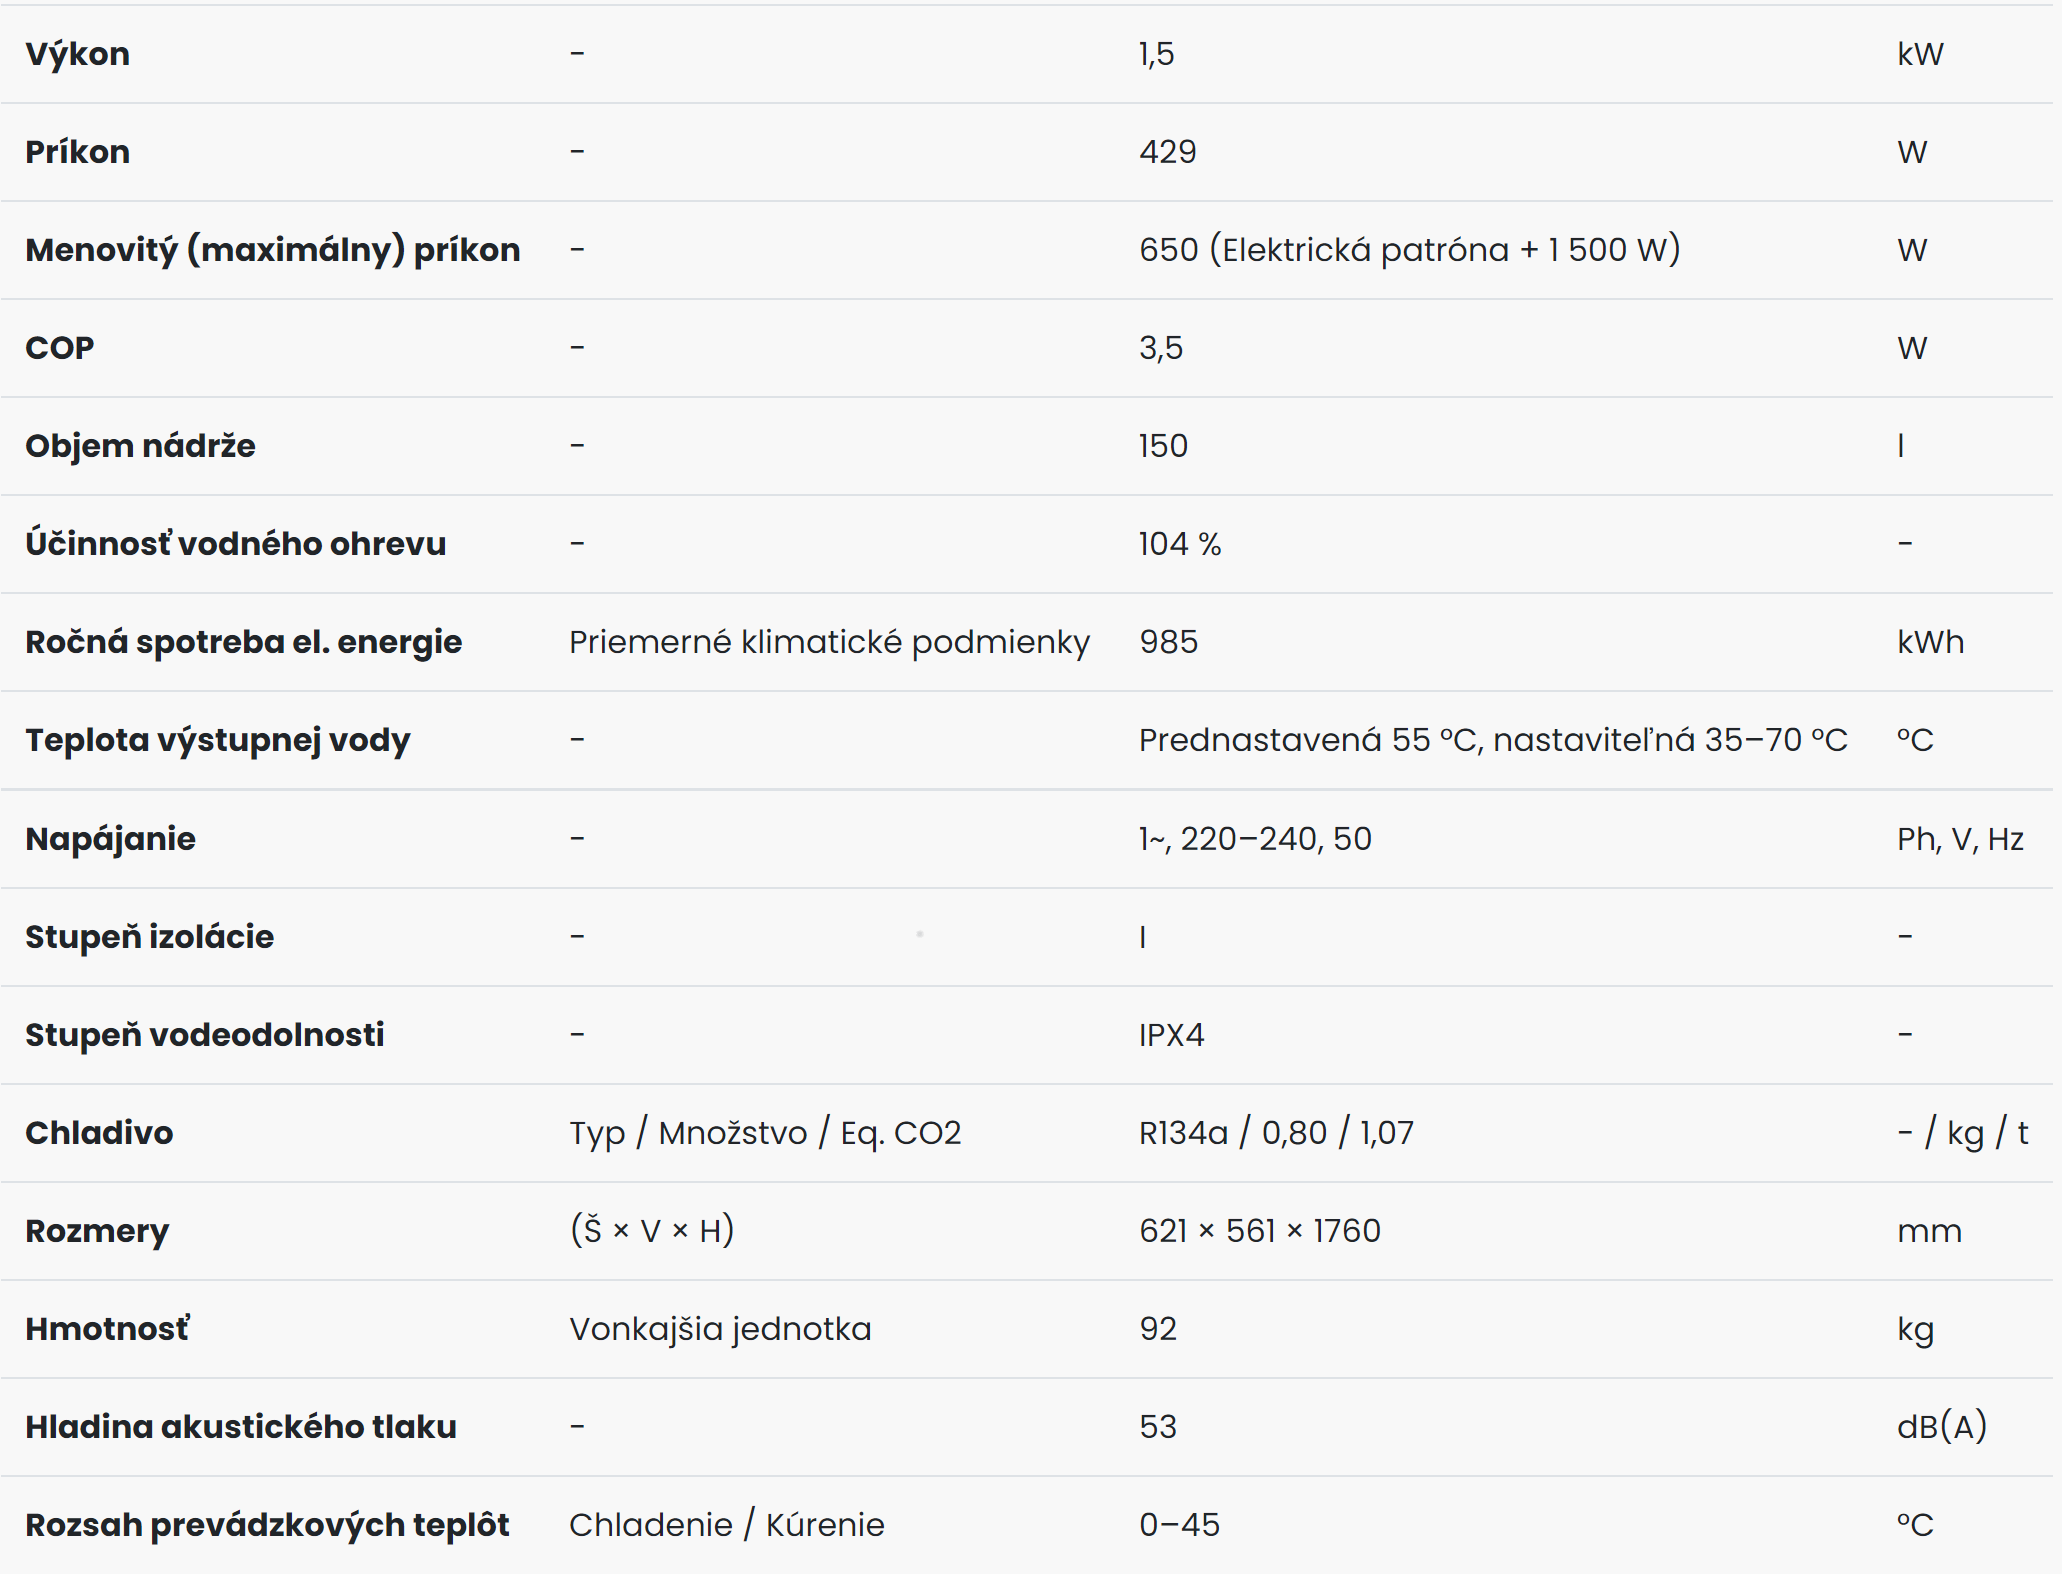Select the 104 % efficiency value
The width and height of the screenshot is (2062, 1574).
[x=1180, y=544]
